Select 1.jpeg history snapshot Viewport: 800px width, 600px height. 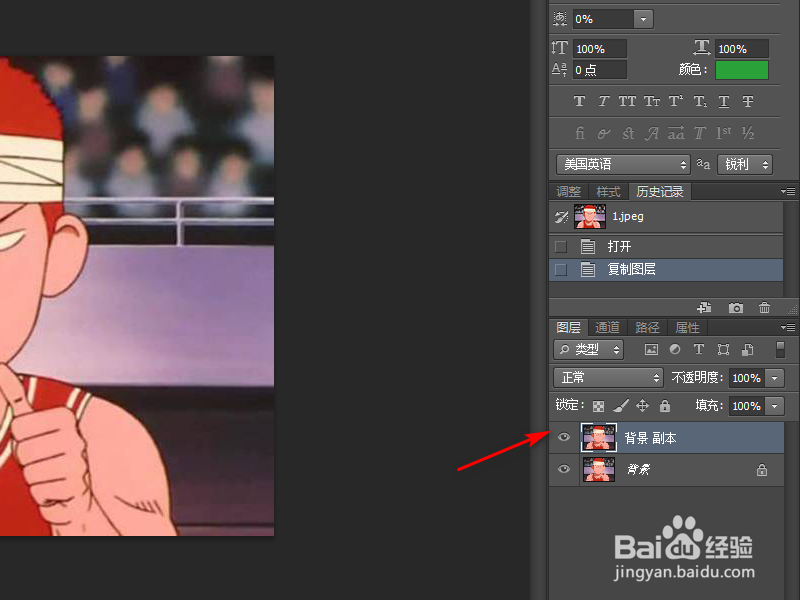point(666,217)
